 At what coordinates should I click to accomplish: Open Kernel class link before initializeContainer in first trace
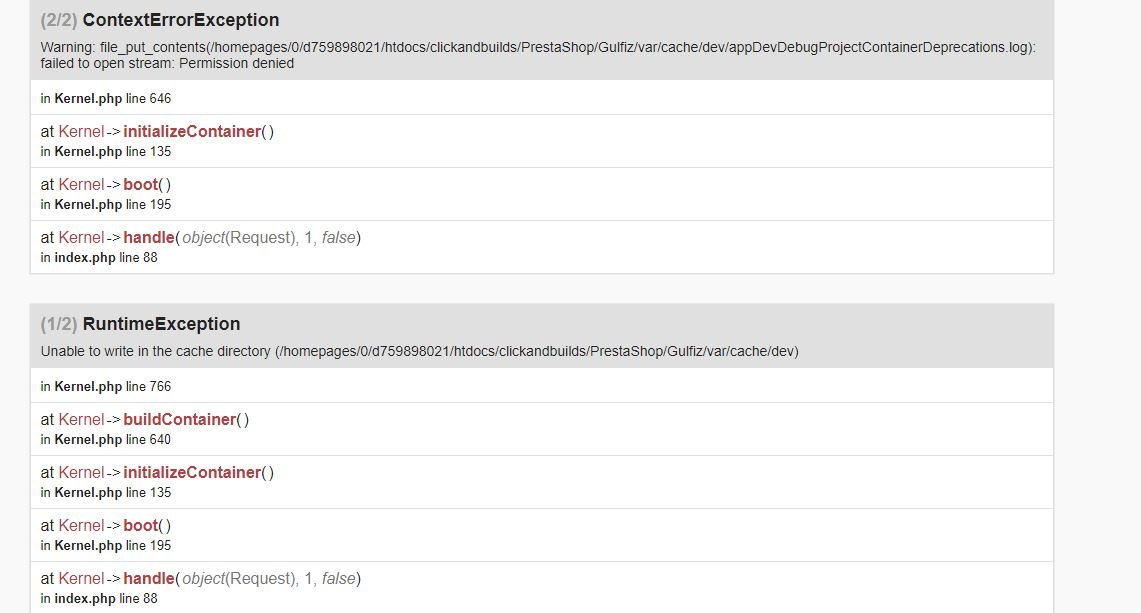point(82,132)
